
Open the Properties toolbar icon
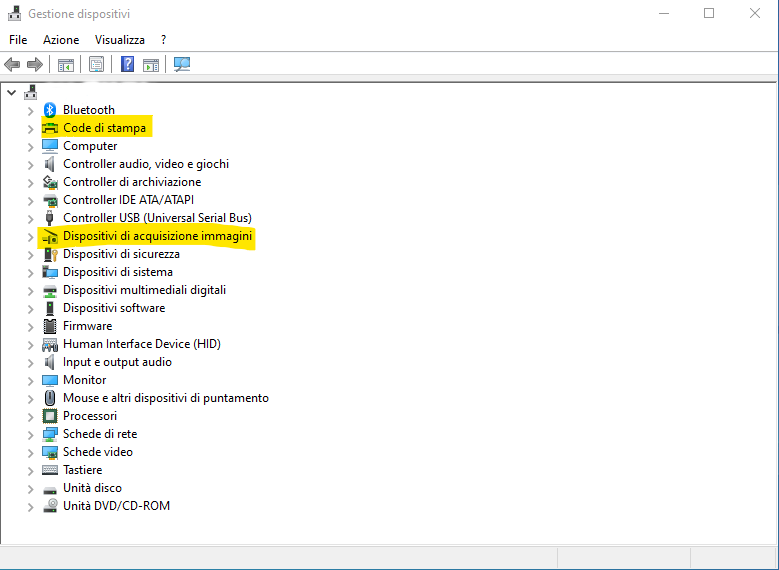point(96,64)
